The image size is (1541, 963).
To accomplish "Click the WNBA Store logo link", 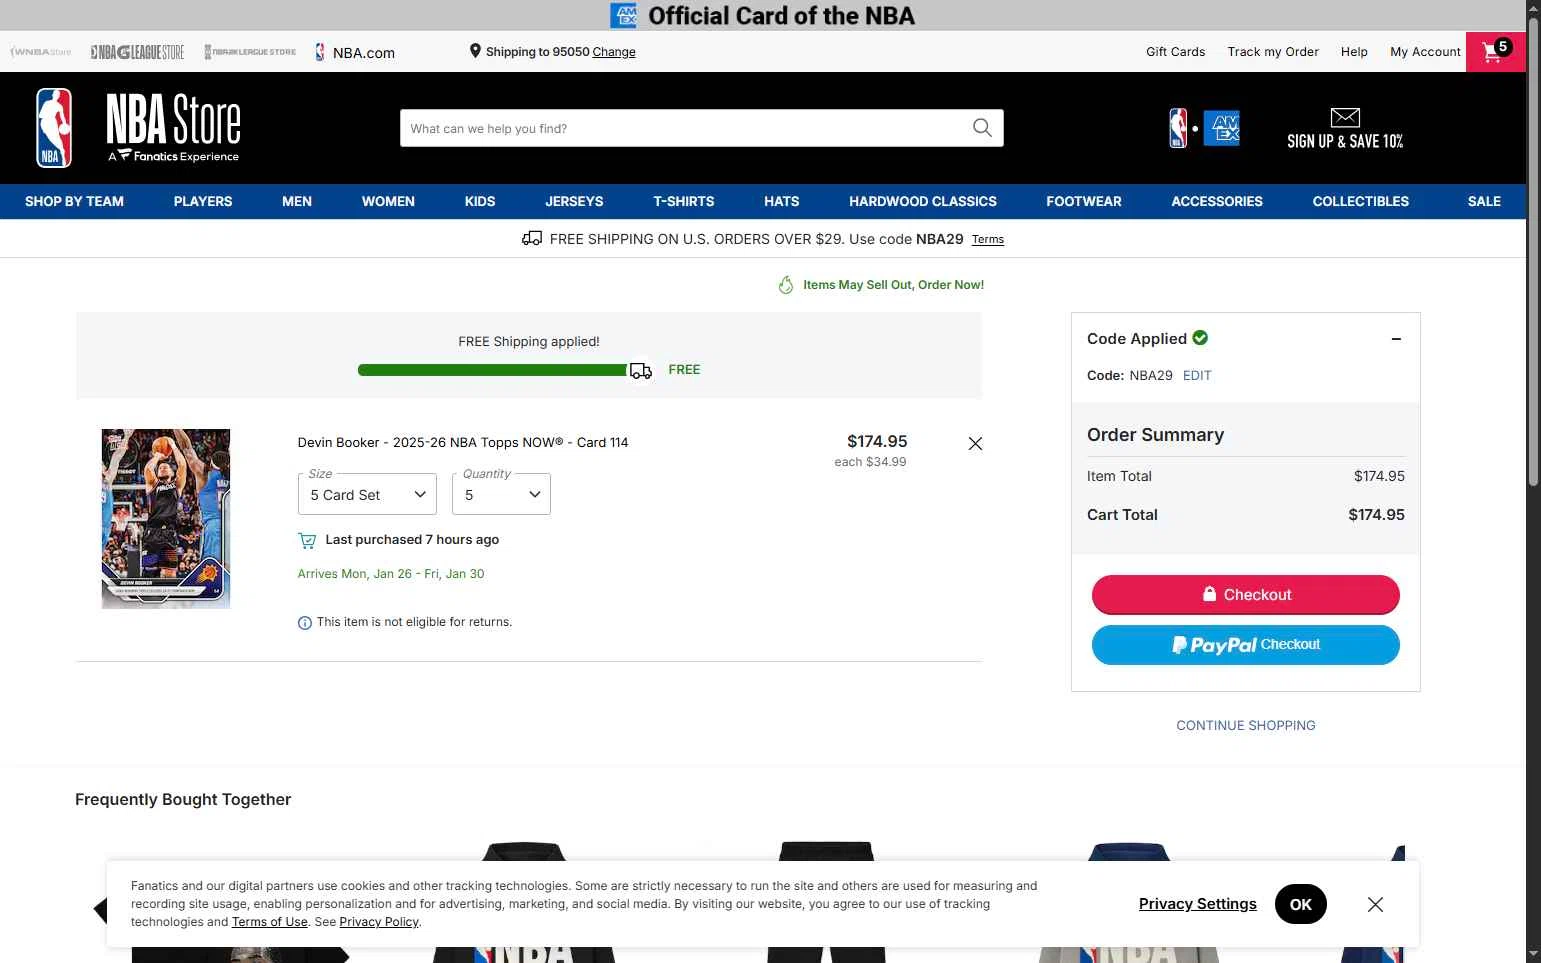I will pos(41,52).
